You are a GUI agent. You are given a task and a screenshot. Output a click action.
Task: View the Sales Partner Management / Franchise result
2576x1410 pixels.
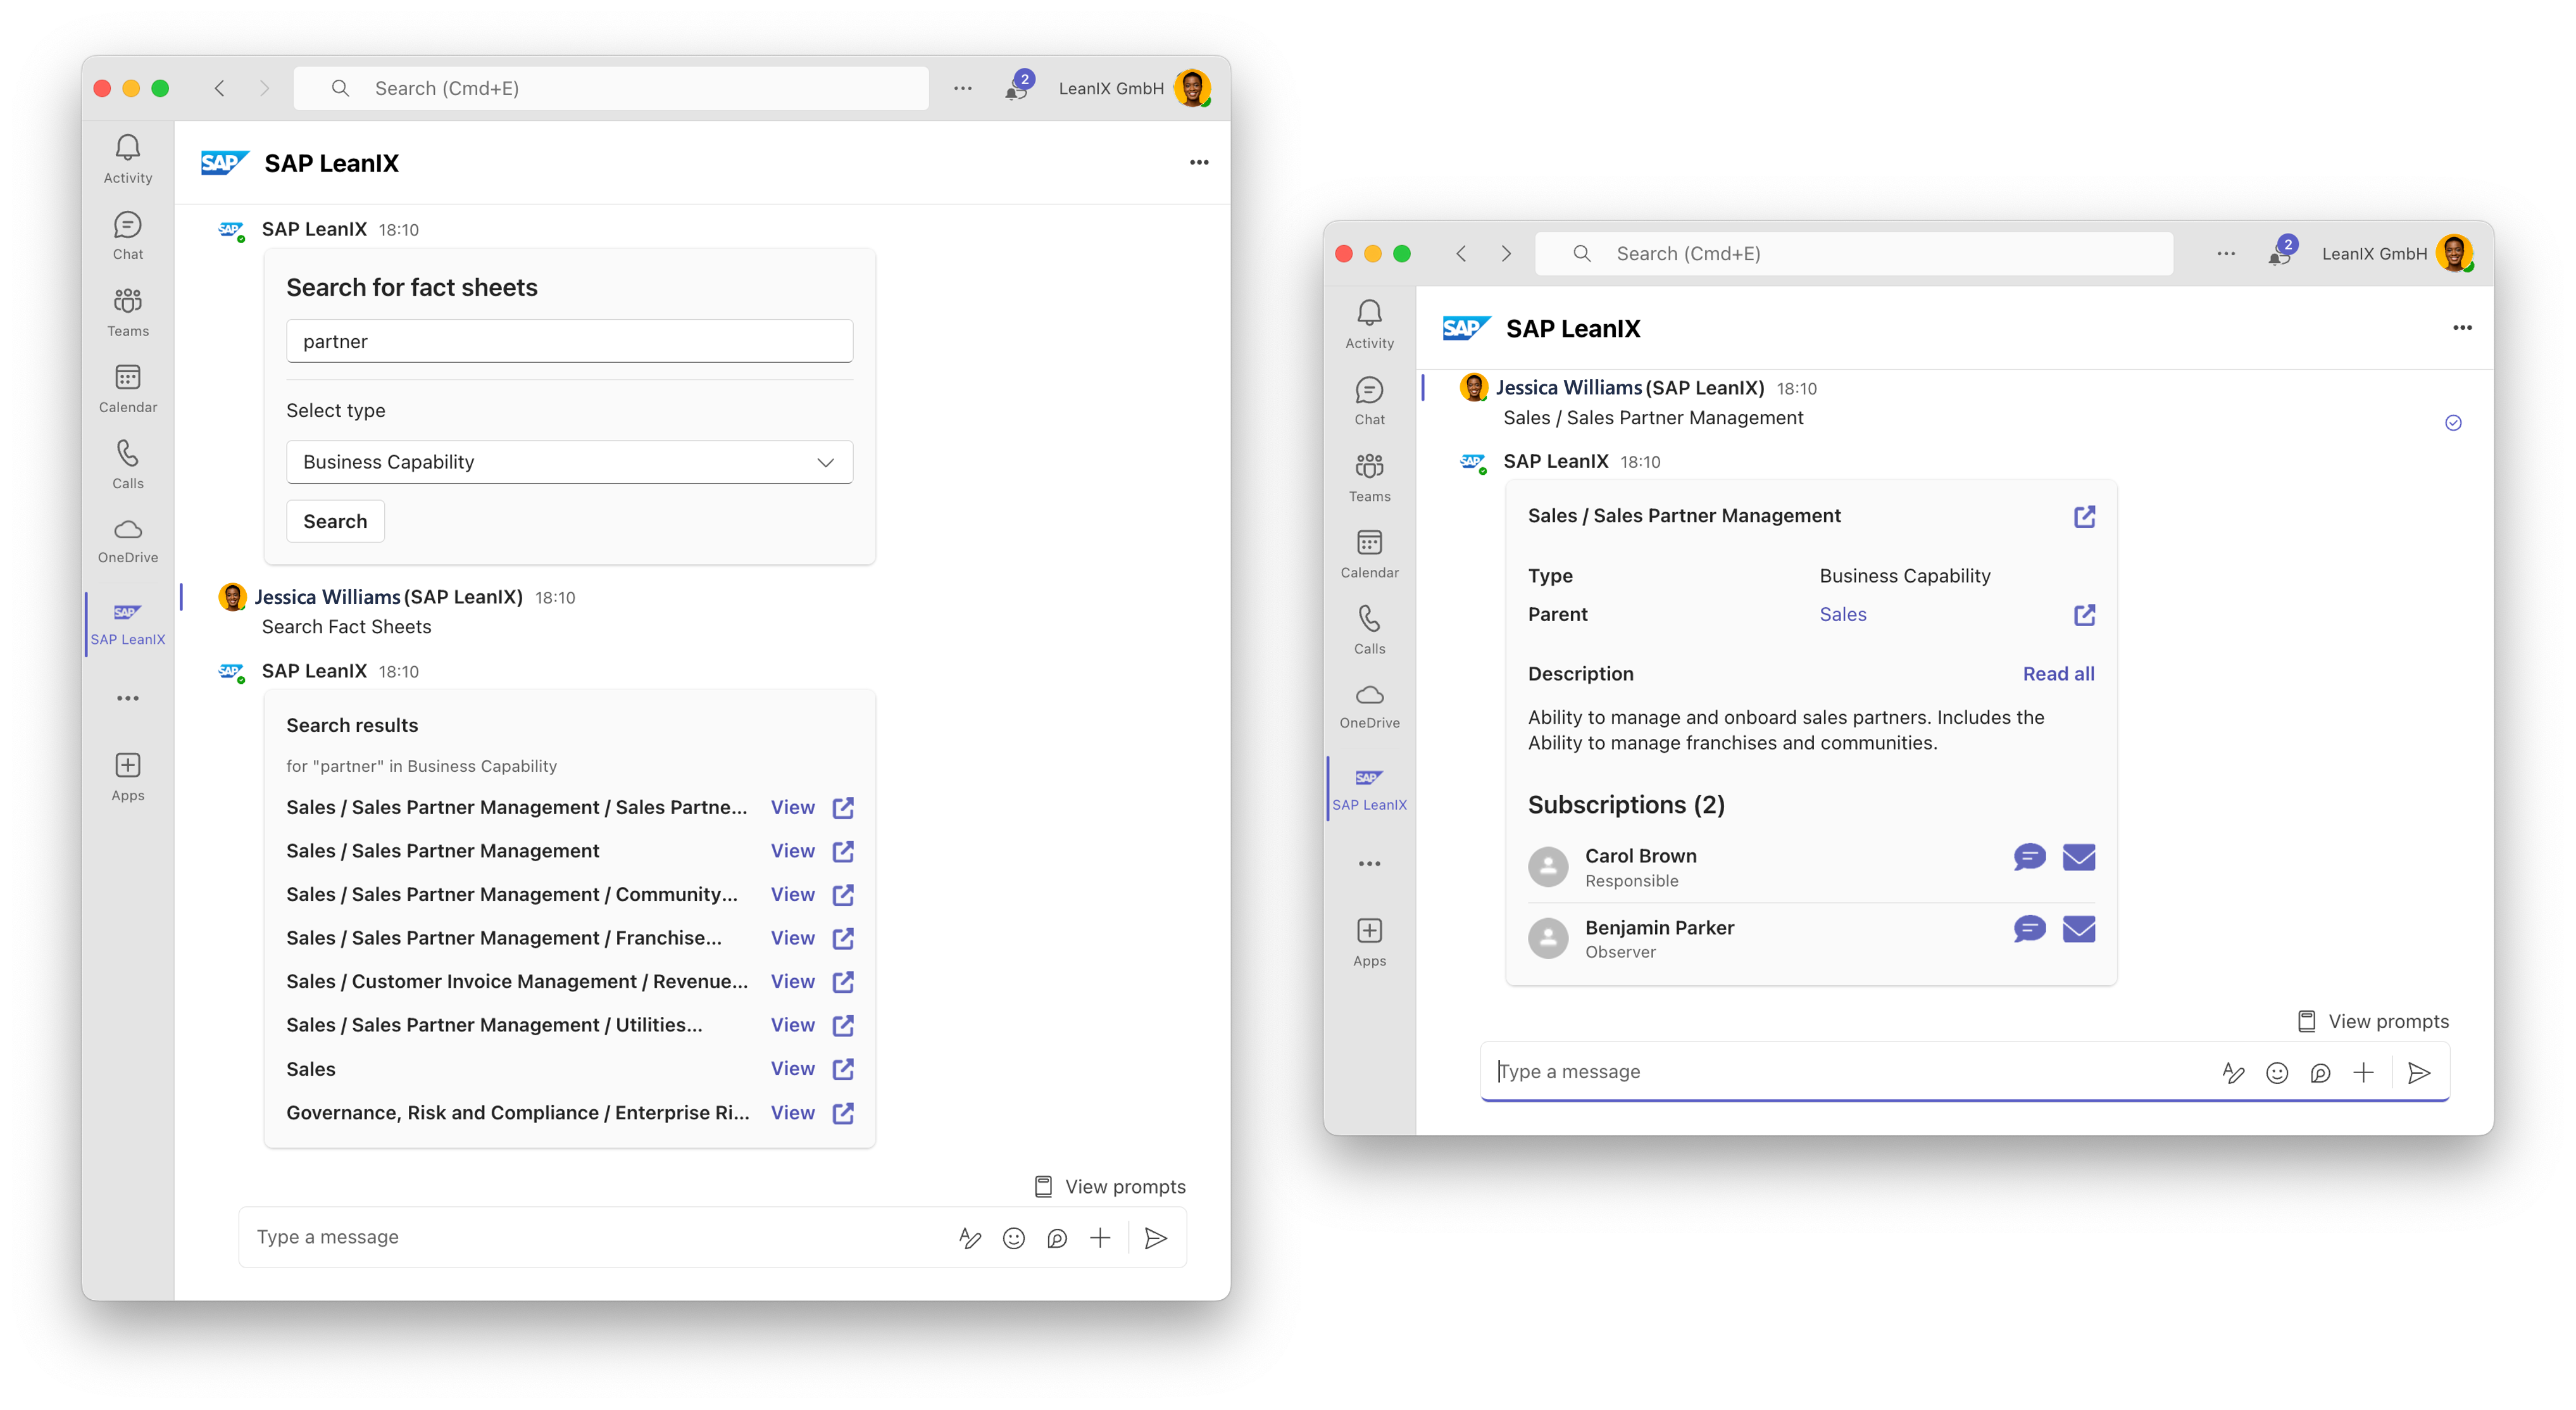click(792, 937)
